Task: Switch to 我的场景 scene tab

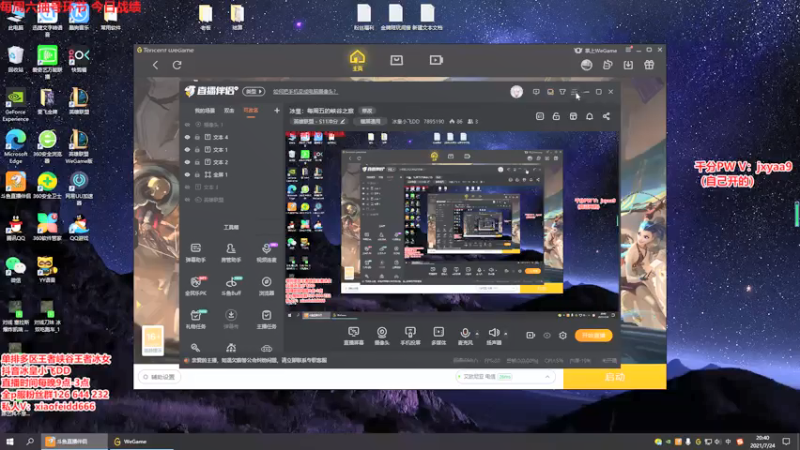Action: tap(205, 110)
